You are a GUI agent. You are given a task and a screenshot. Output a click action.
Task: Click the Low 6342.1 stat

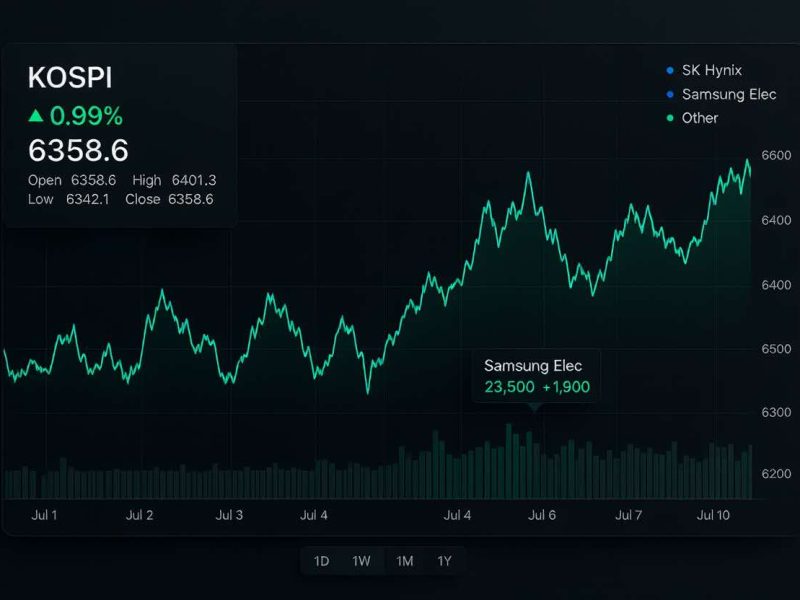[x=68, y=199]
